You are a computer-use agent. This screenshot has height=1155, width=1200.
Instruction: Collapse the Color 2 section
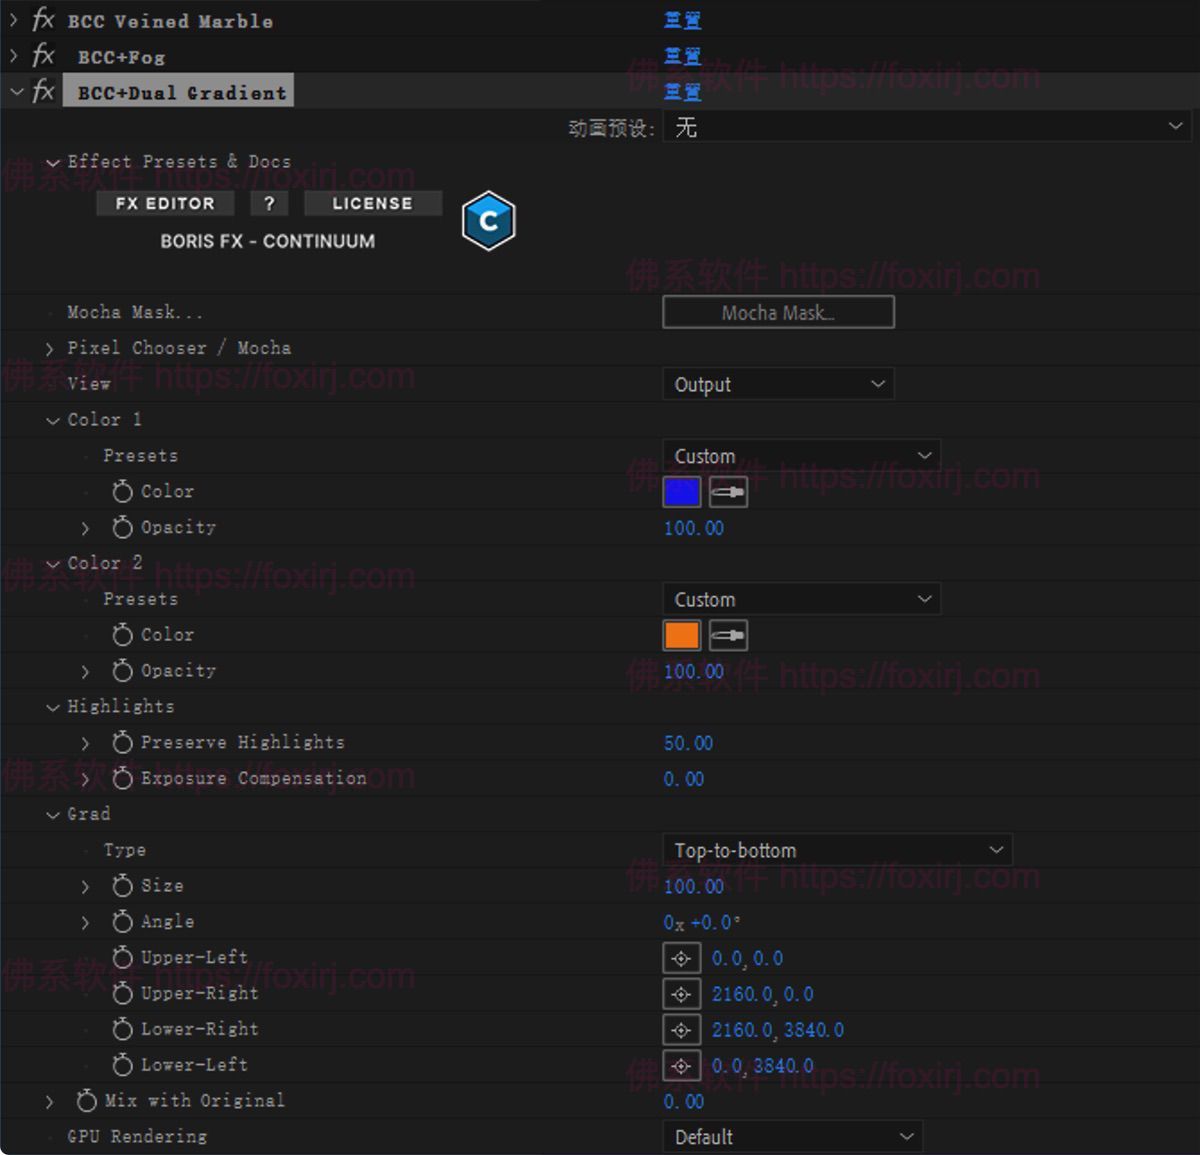click(52, 563)
